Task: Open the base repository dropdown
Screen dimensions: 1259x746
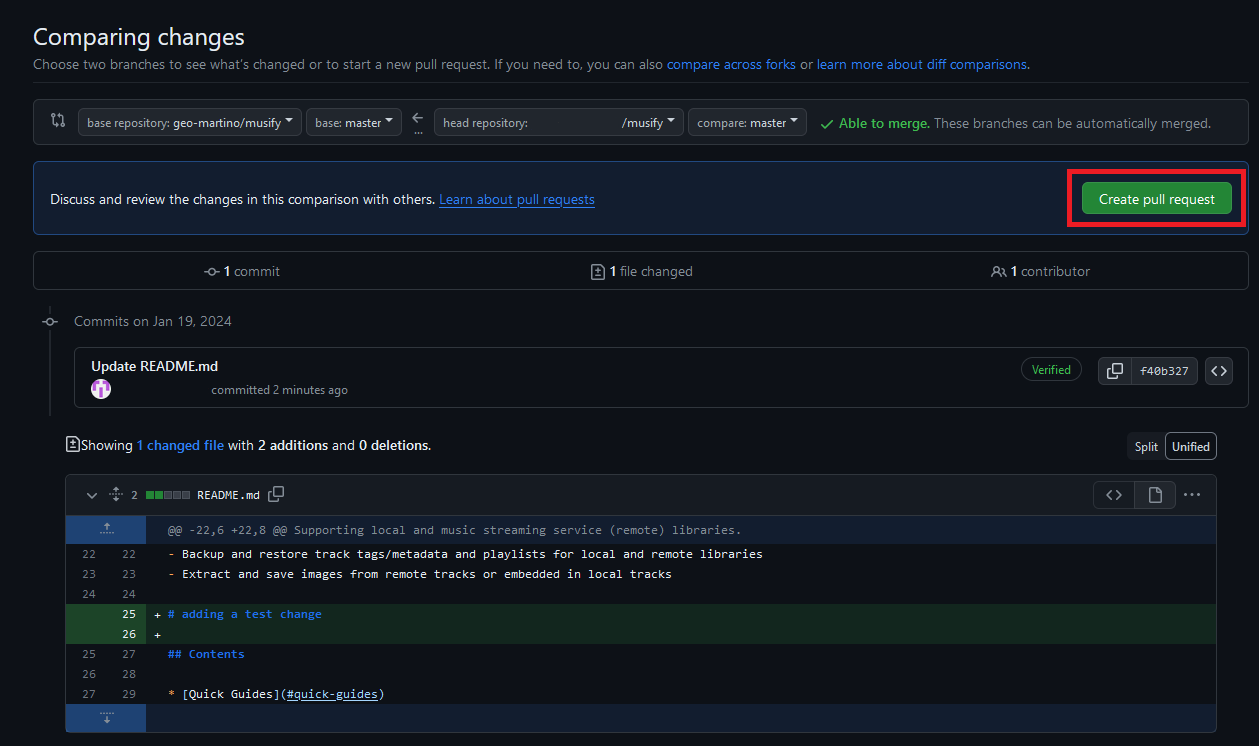Action: click(x=190, y=123)
